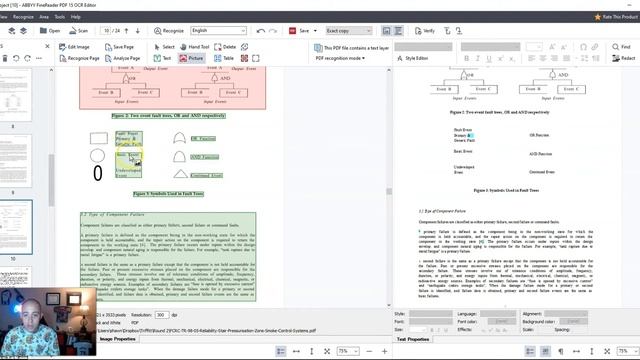Open text pane 75% zoom dropdown
Screen dimensions: 640x360
pyautogui.click(x=628, y=351)
